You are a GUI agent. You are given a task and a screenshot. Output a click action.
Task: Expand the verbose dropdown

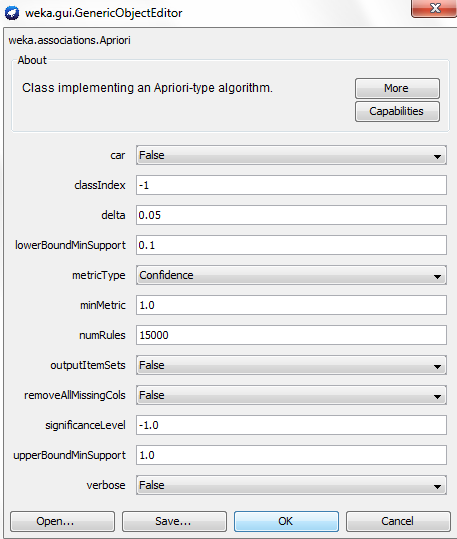291,485
